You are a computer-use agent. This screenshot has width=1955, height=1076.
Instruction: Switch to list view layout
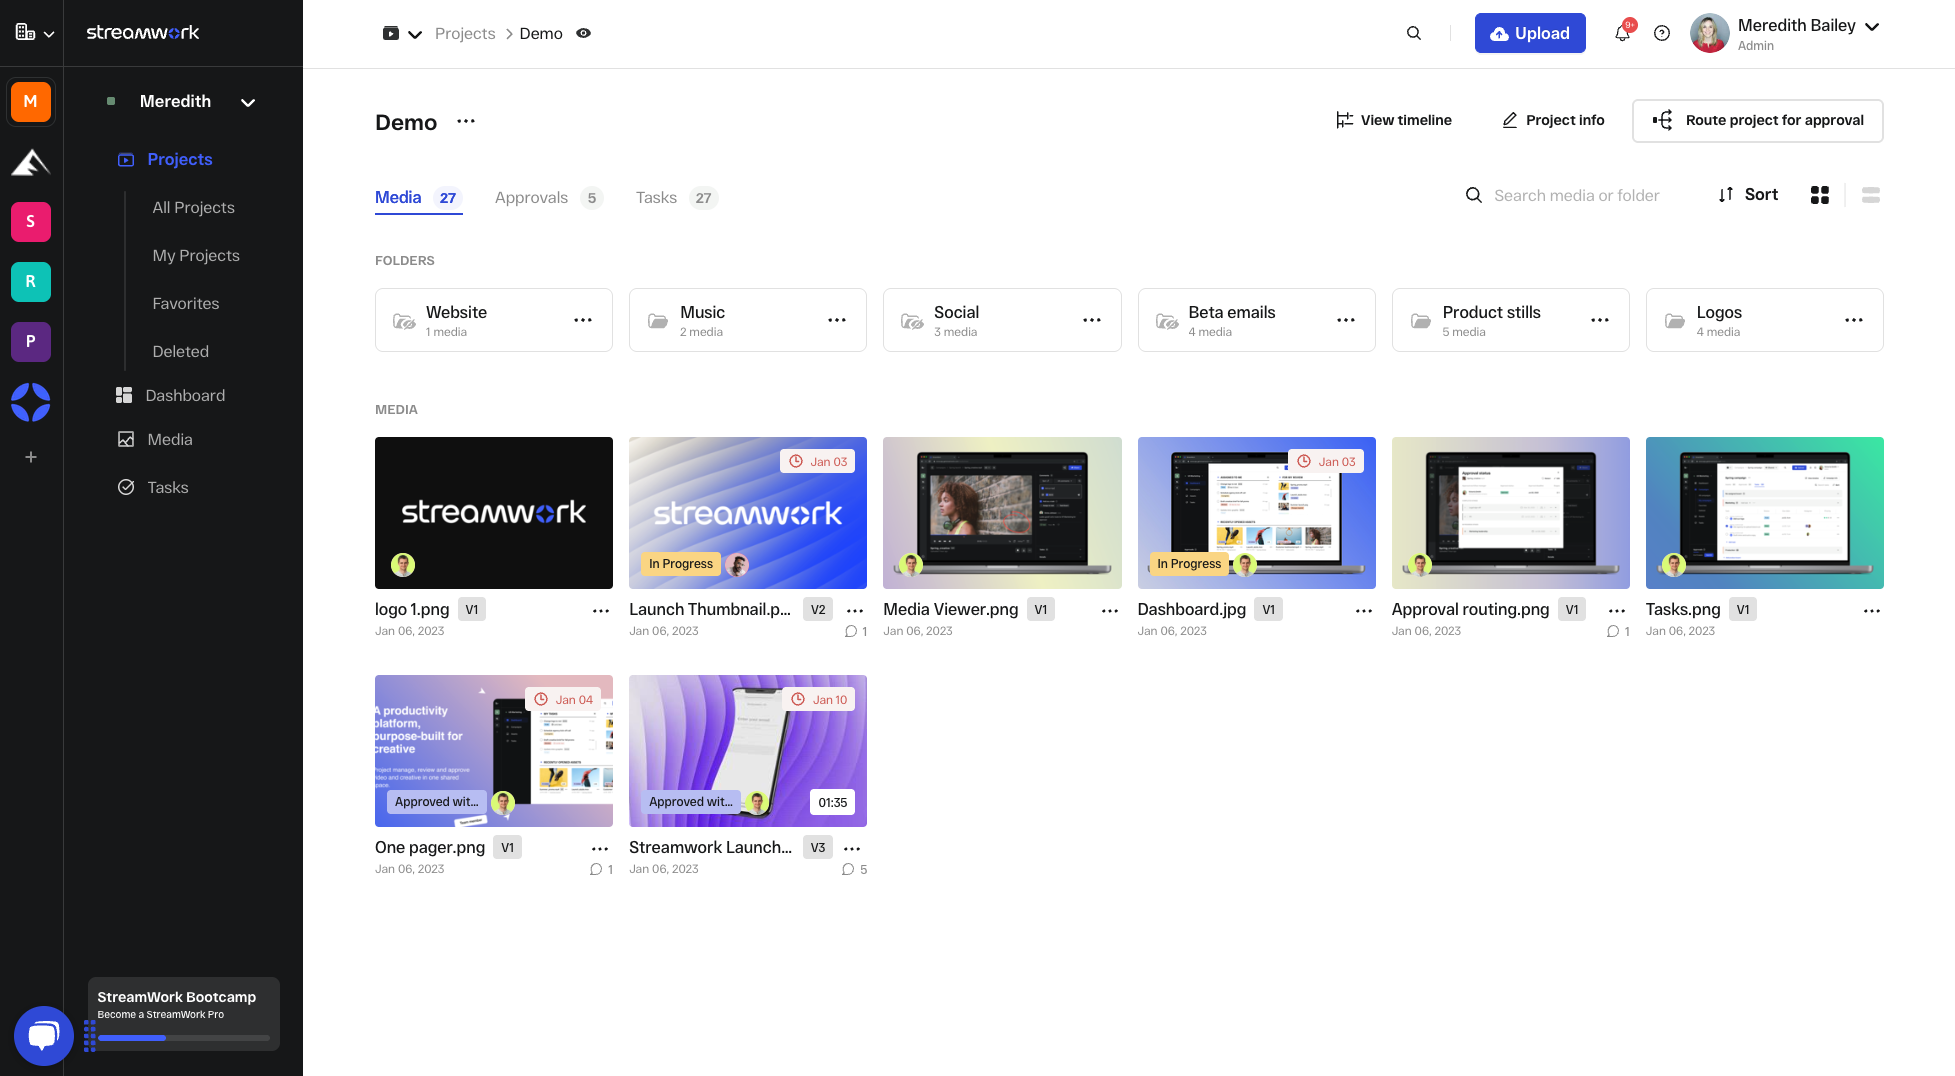pyautogui.click(x=1871, y=195)
